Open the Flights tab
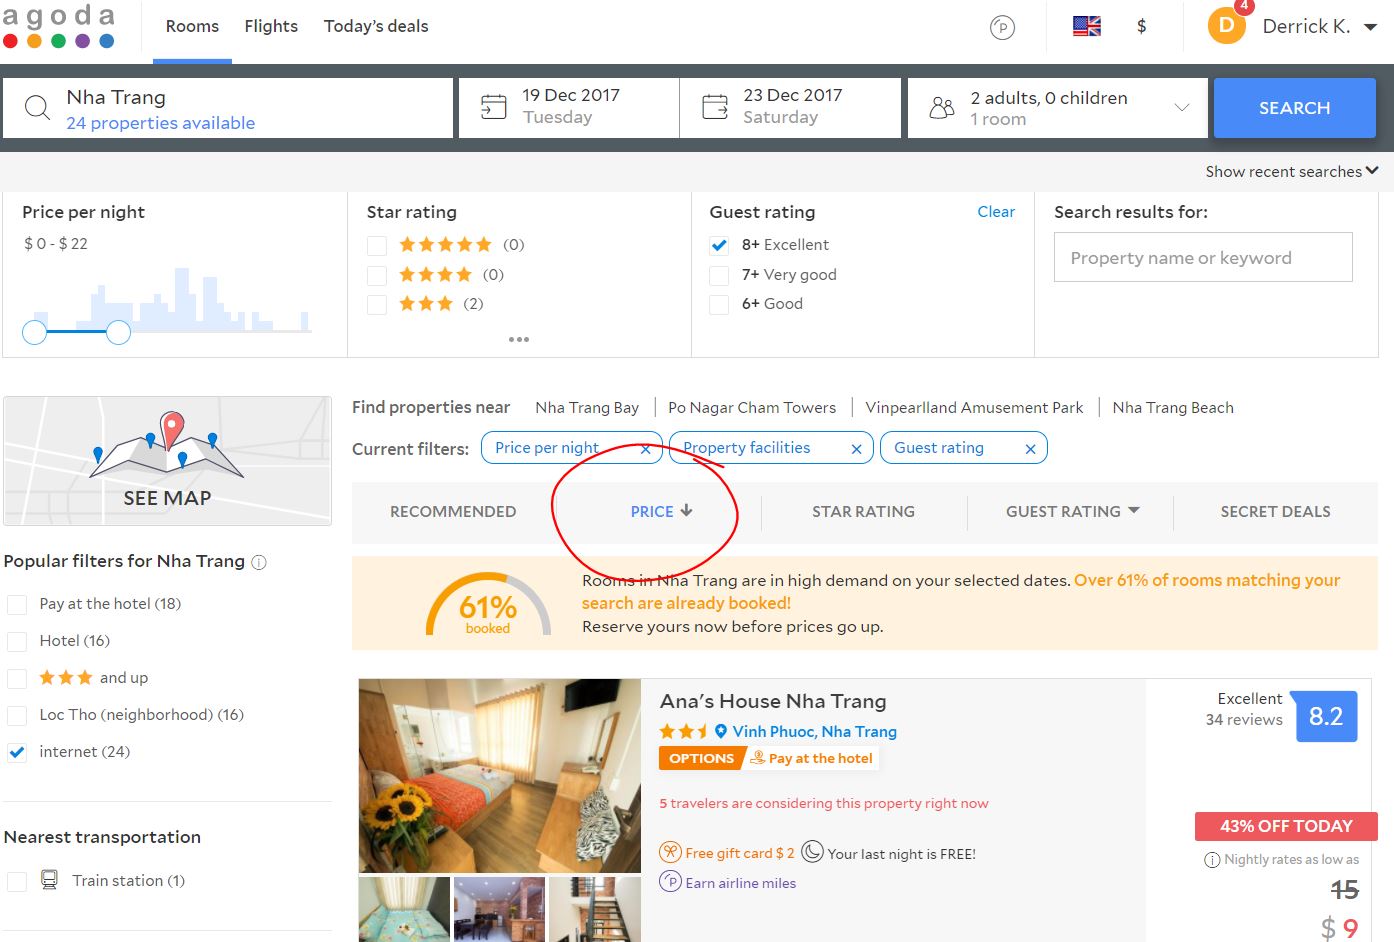This screenshot has width=1394, height=942. [x=271, y=27]
